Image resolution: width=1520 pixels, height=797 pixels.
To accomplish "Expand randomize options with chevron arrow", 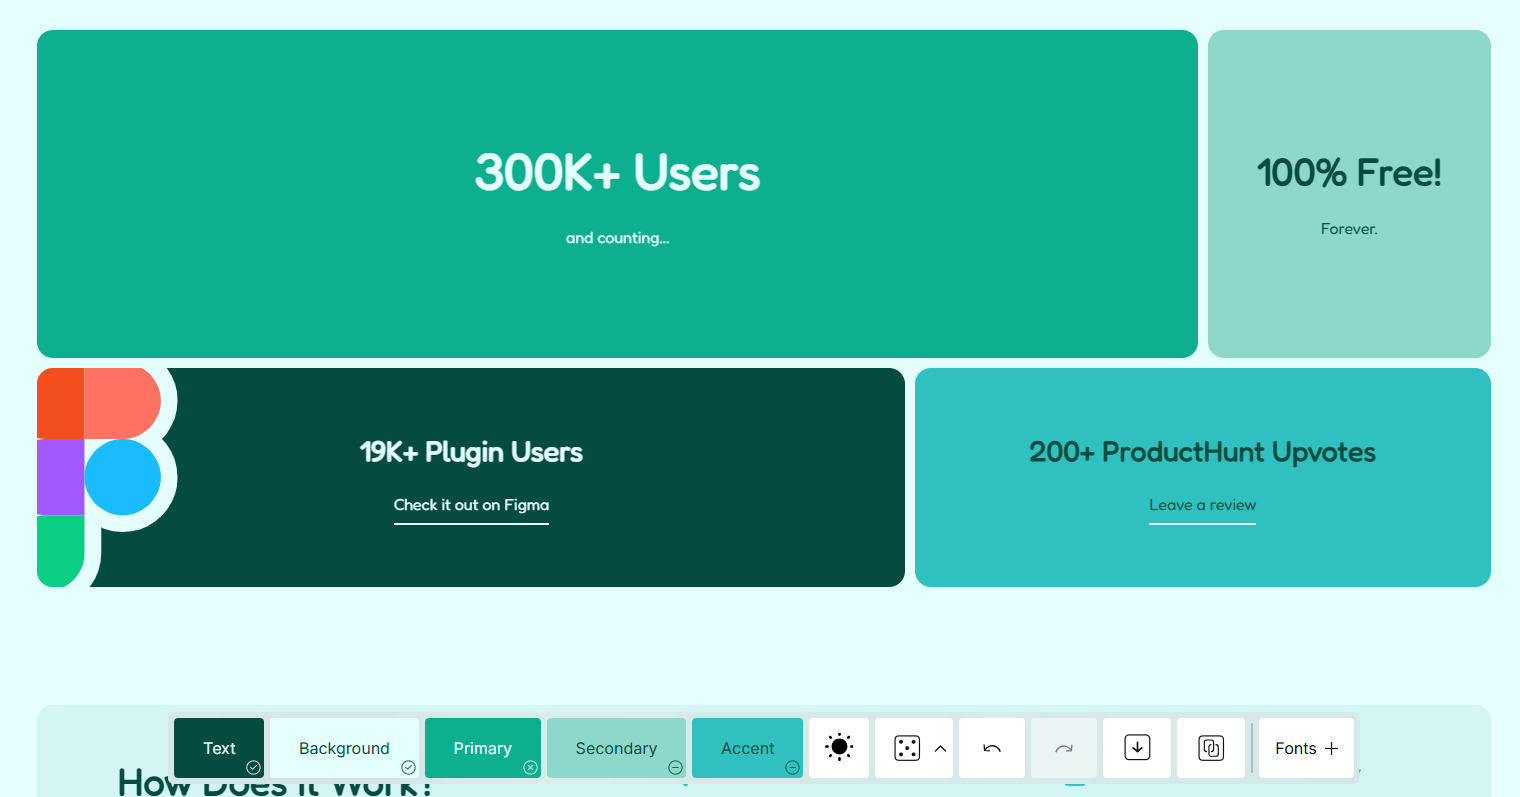I will [x=940, y=748].
